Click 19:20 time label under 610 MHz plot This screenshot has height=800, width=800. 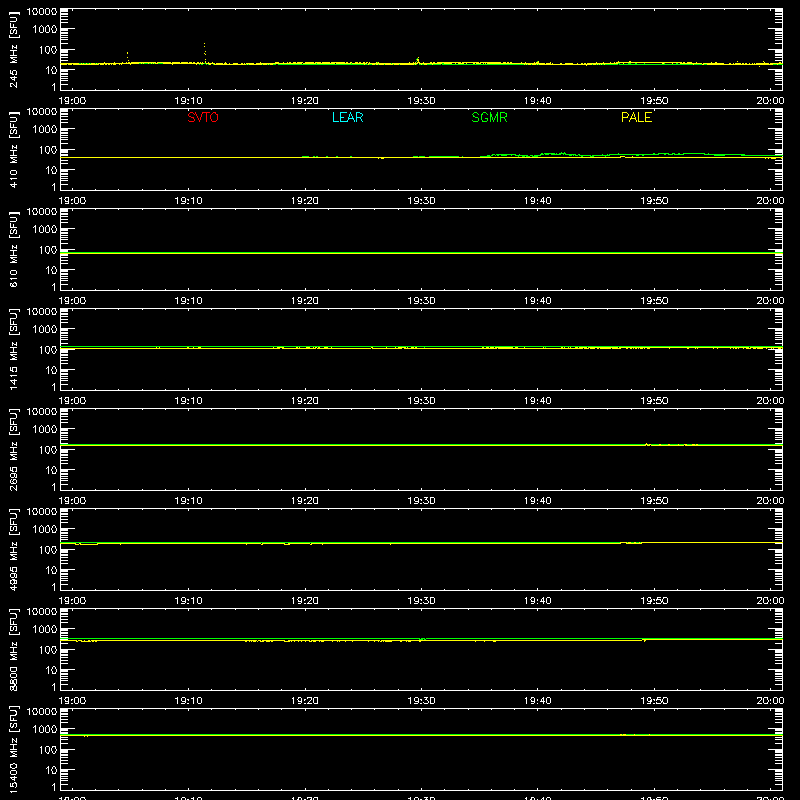tap(305, 301)
